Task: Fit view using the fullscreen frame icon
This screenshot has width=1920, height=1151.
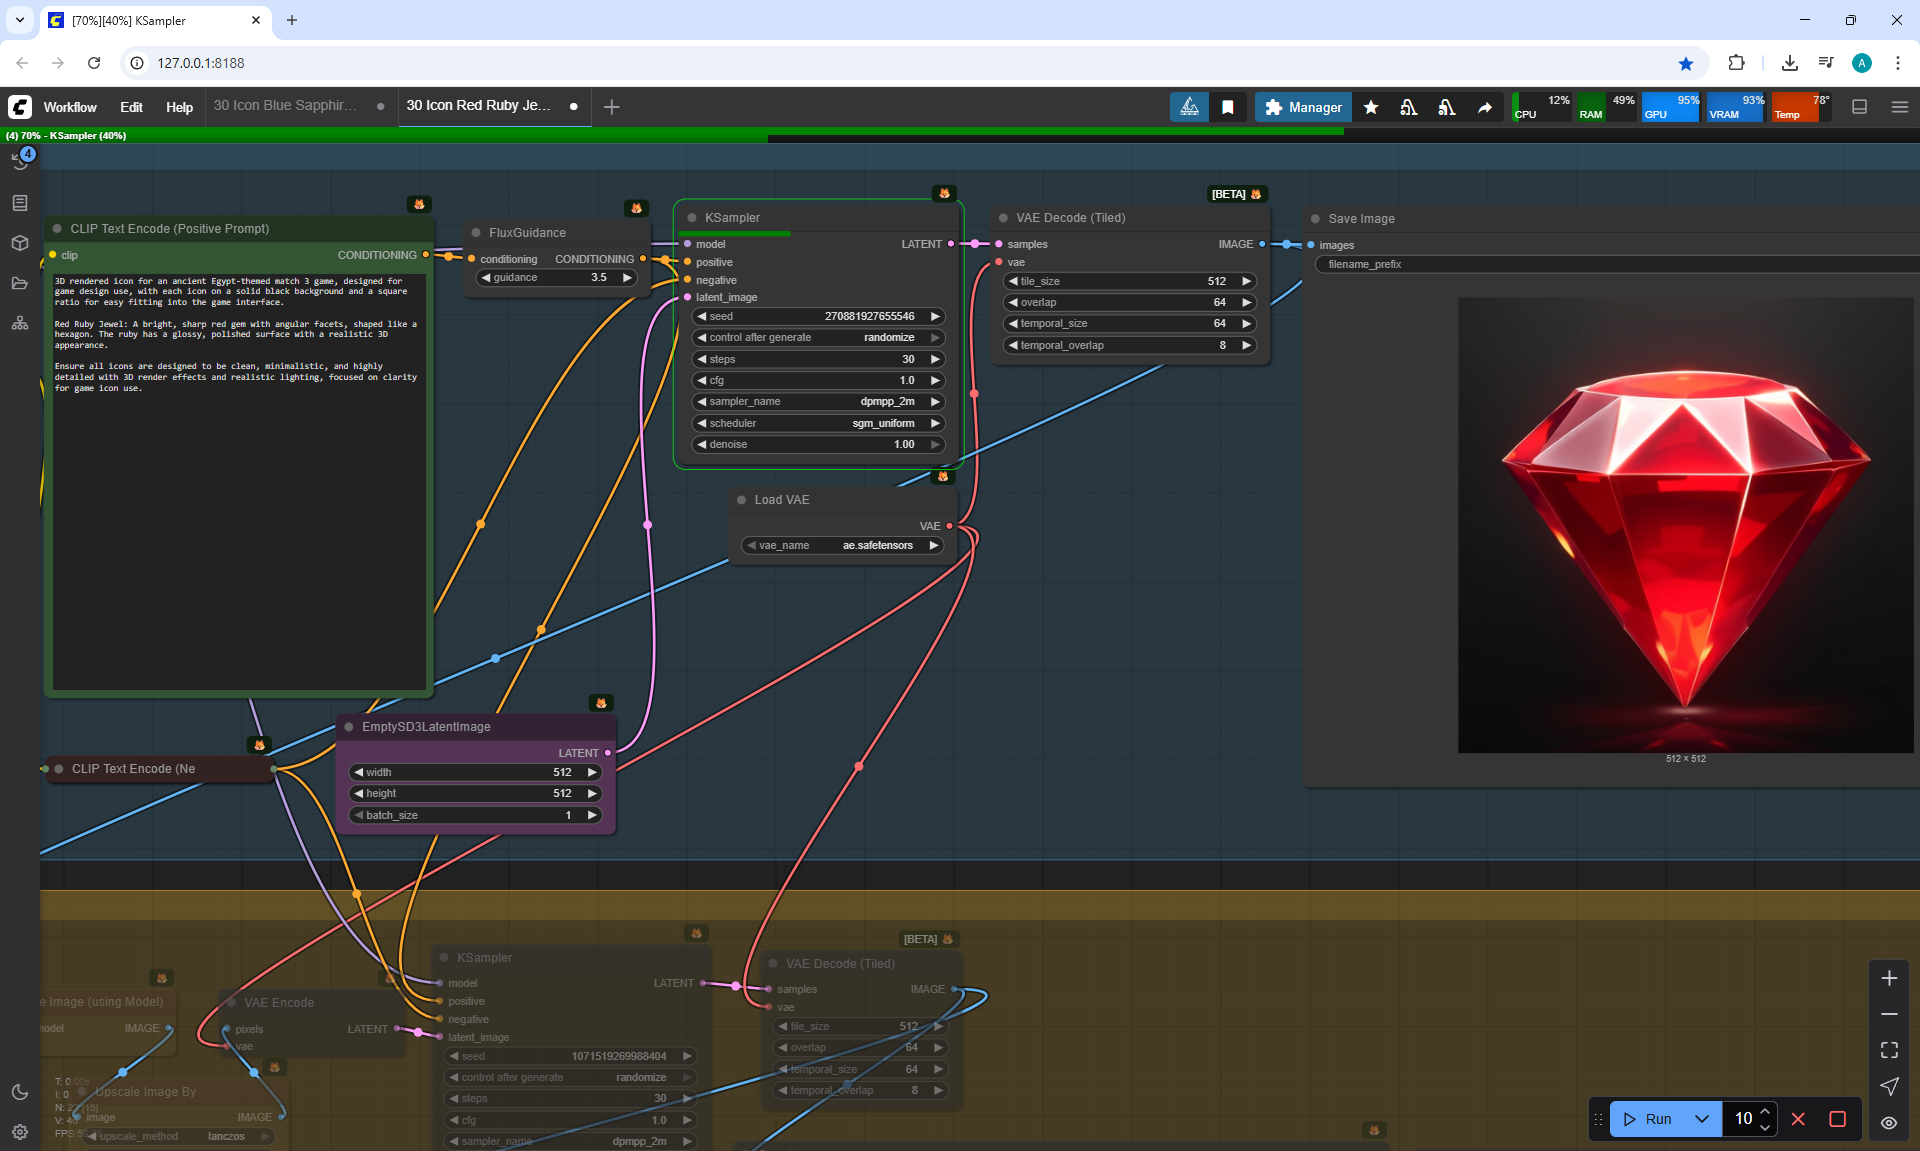Action: (1889, 1050)
